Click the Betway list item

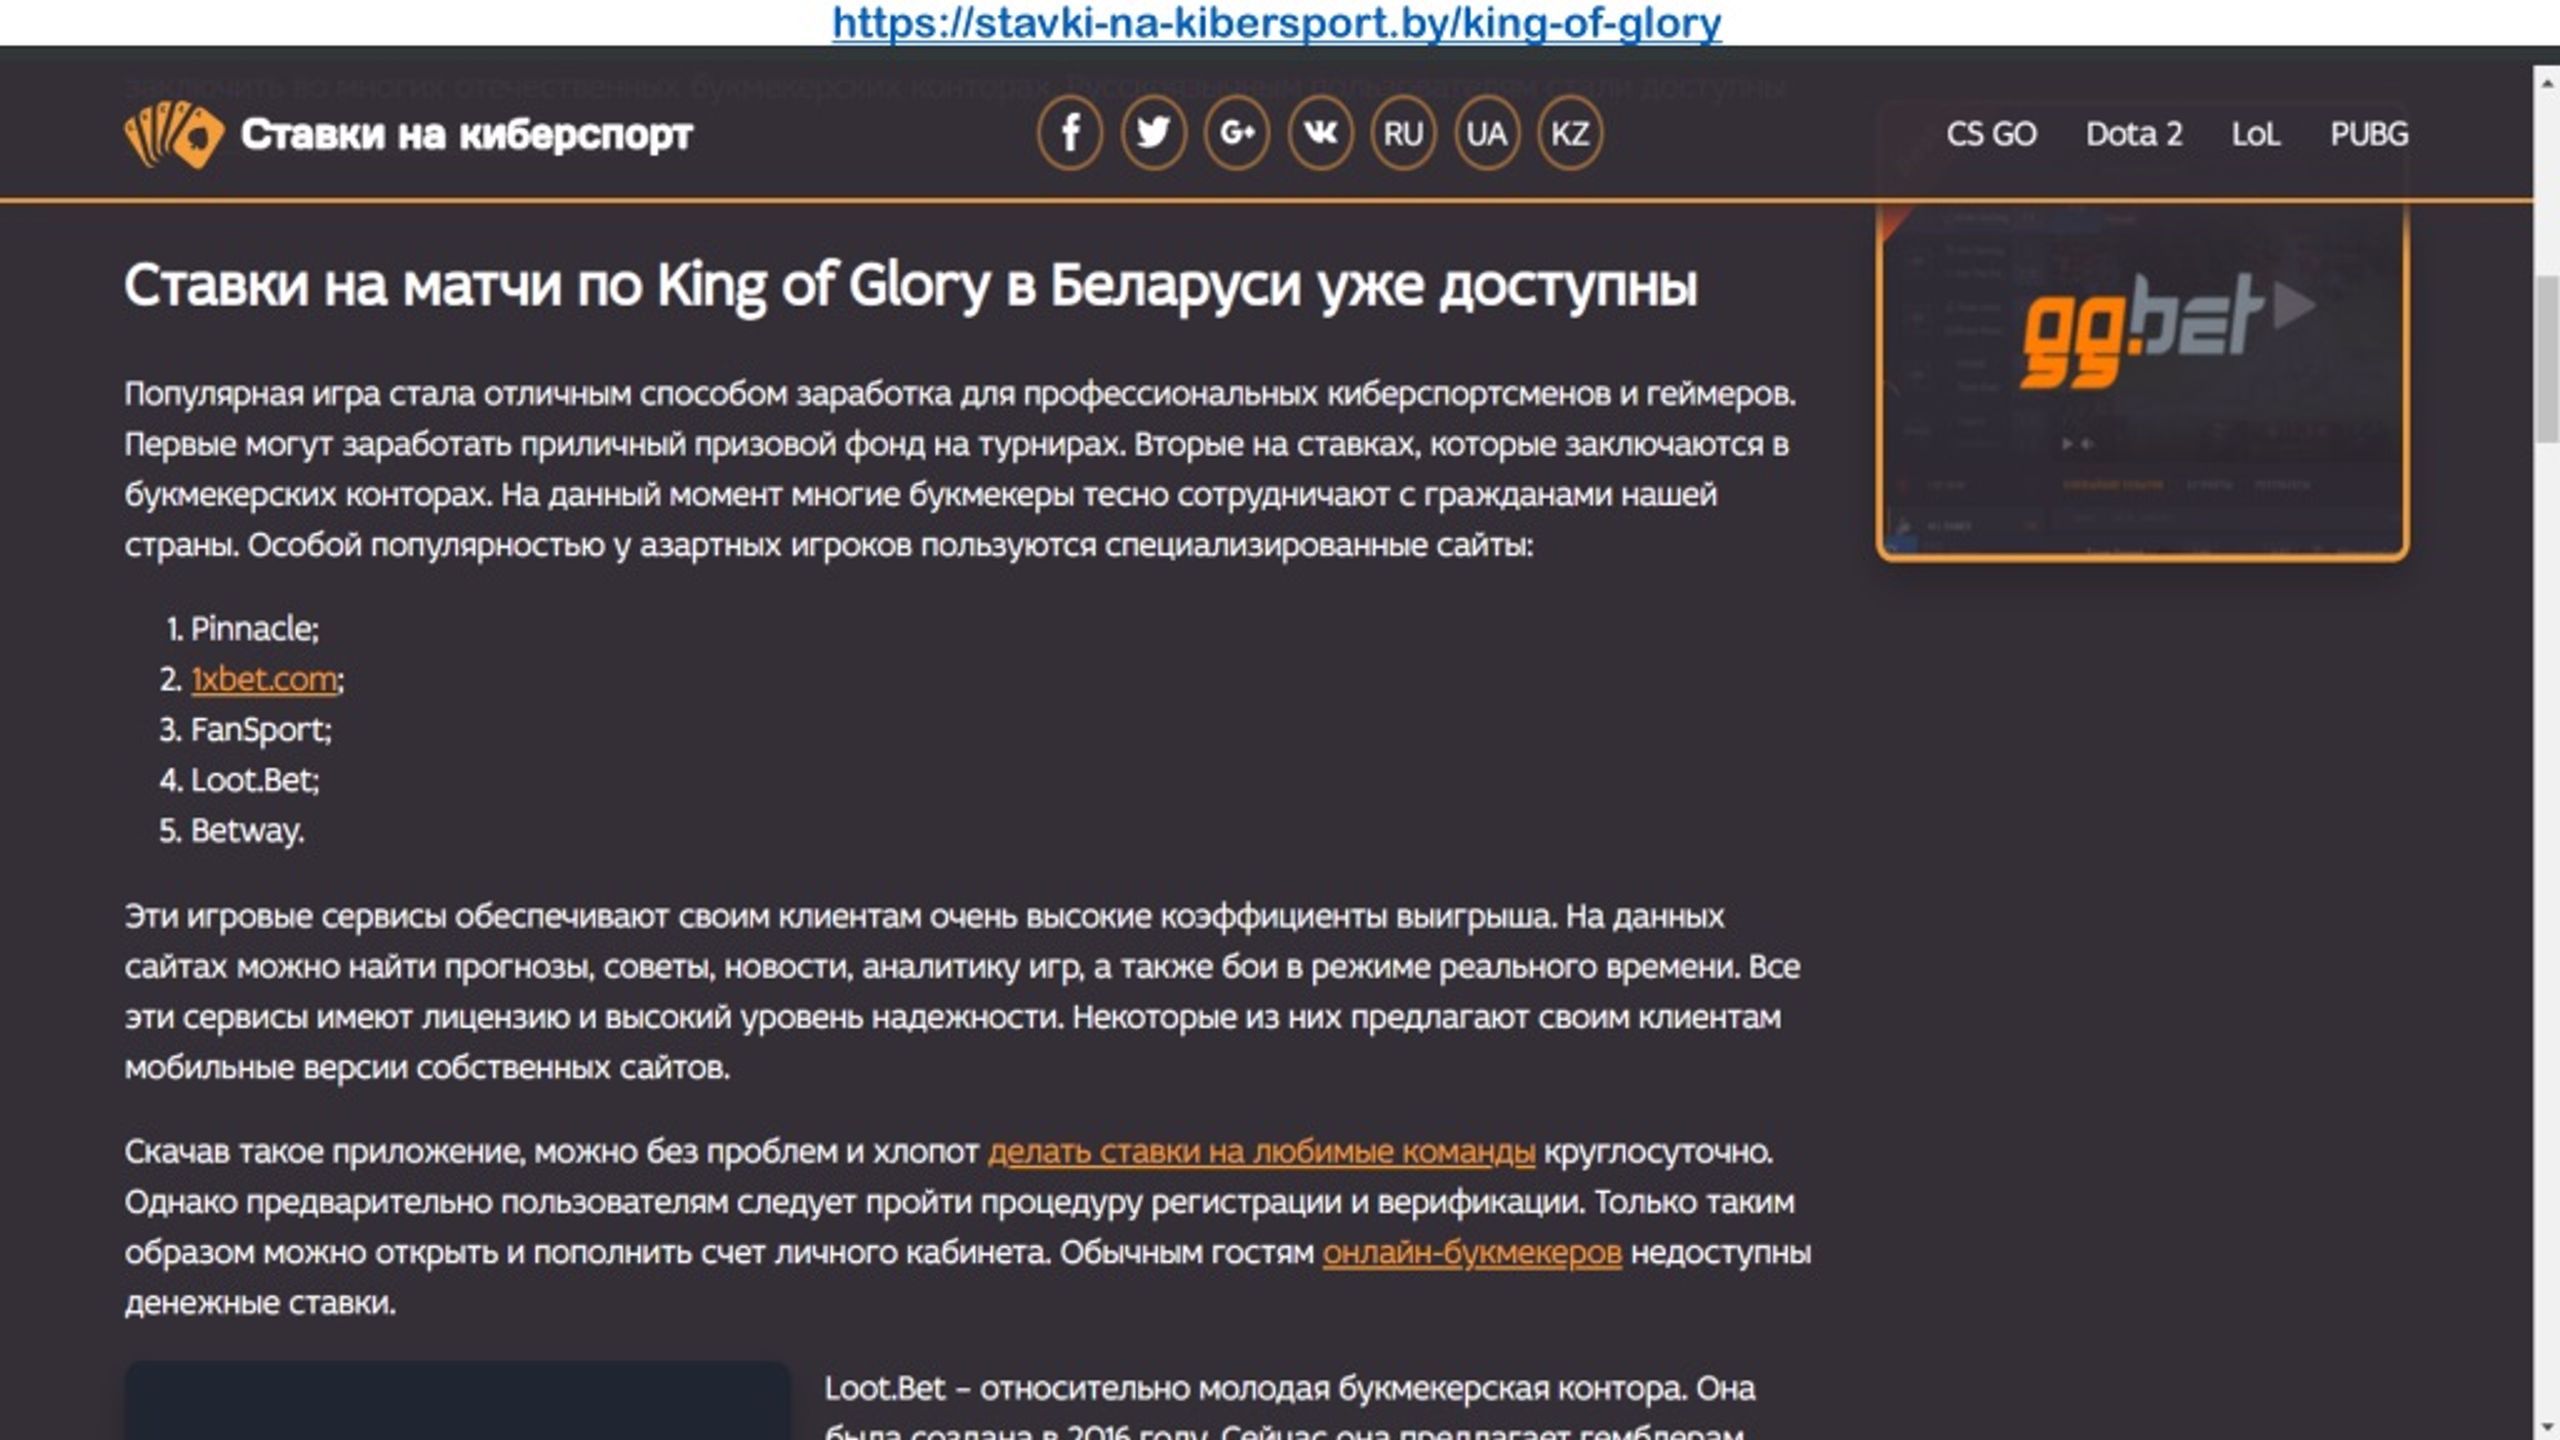pyautogui.click(x=247, y=831)
